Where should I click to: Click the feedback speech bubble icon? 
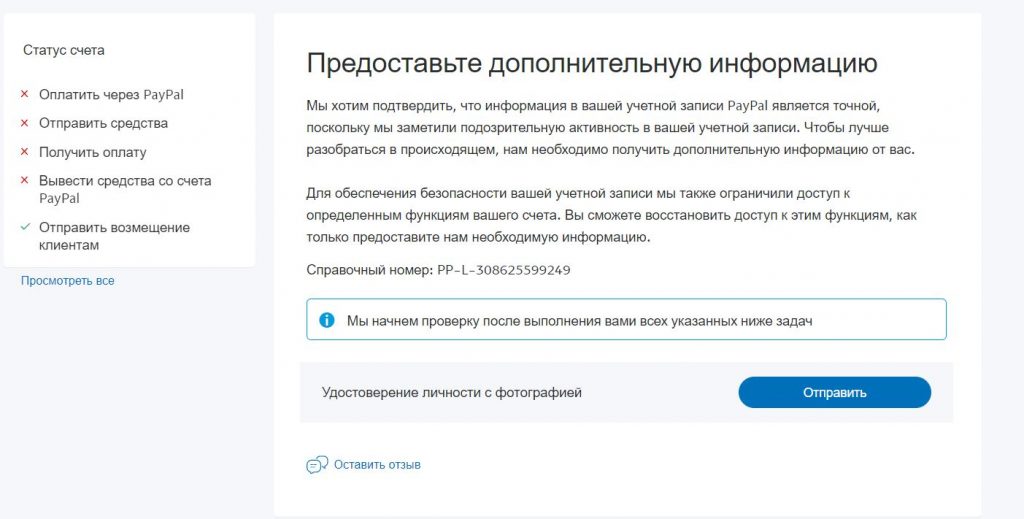pyautogui.click(x=317, y=465)
